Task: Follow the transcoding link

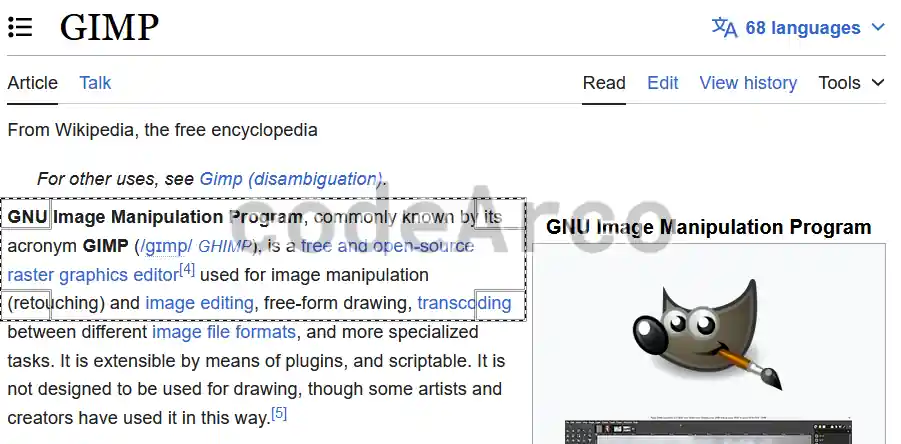Action: [x=464, y=303]
